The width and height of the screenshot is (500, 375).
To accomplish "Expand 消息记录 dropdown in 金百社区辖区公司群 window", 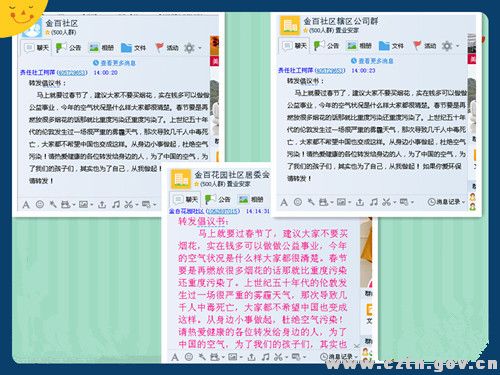I will (x=446, y=202).
